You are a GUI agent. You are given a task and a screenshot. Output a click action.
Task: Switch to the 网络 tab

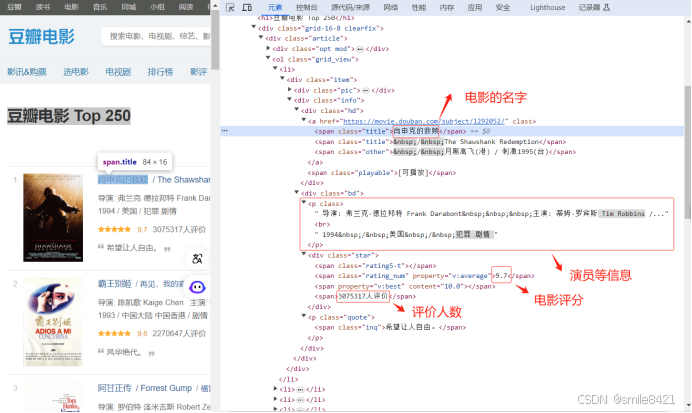(391, 8)
